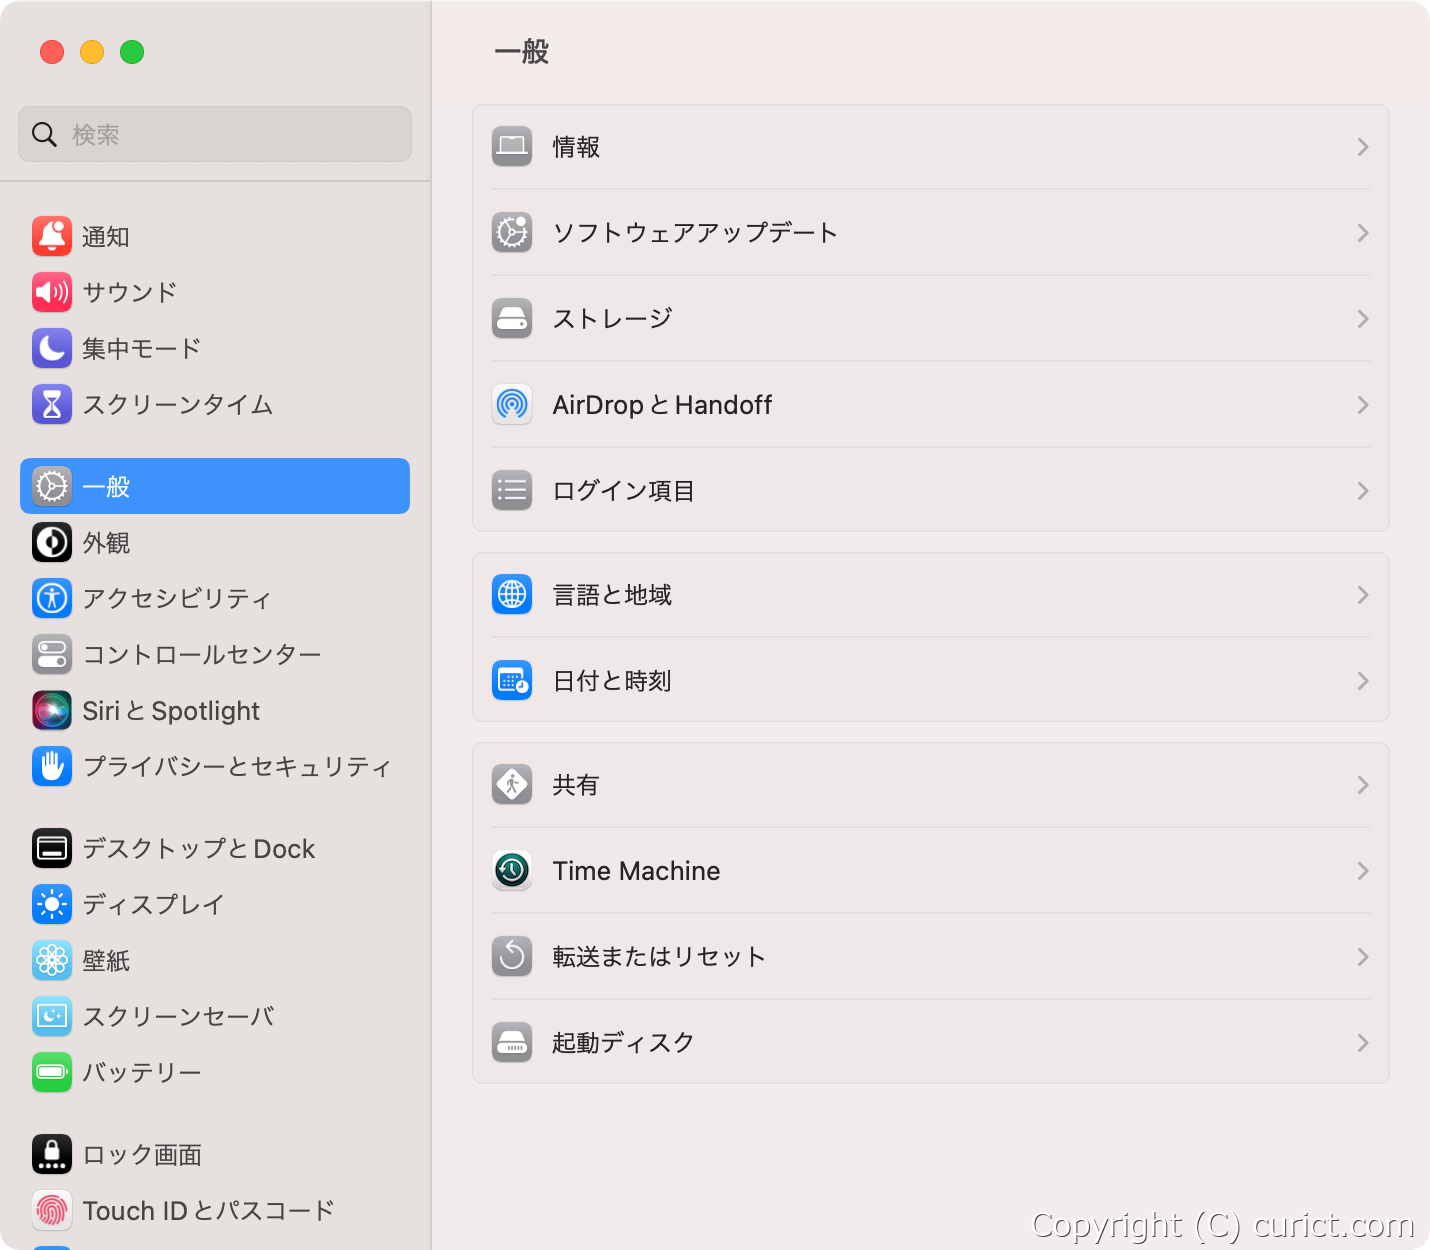Image resolution: width=1430 pixels, height=1250 pixels.
Task: Expand the ストレージ row chevron
Action: coord(1362,319)
